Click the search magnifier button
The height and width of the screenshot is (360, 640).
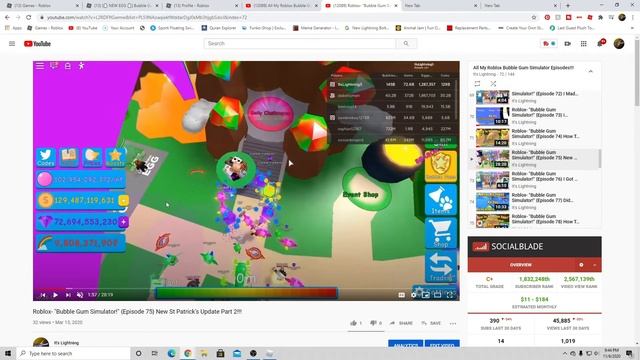[406, 43]
